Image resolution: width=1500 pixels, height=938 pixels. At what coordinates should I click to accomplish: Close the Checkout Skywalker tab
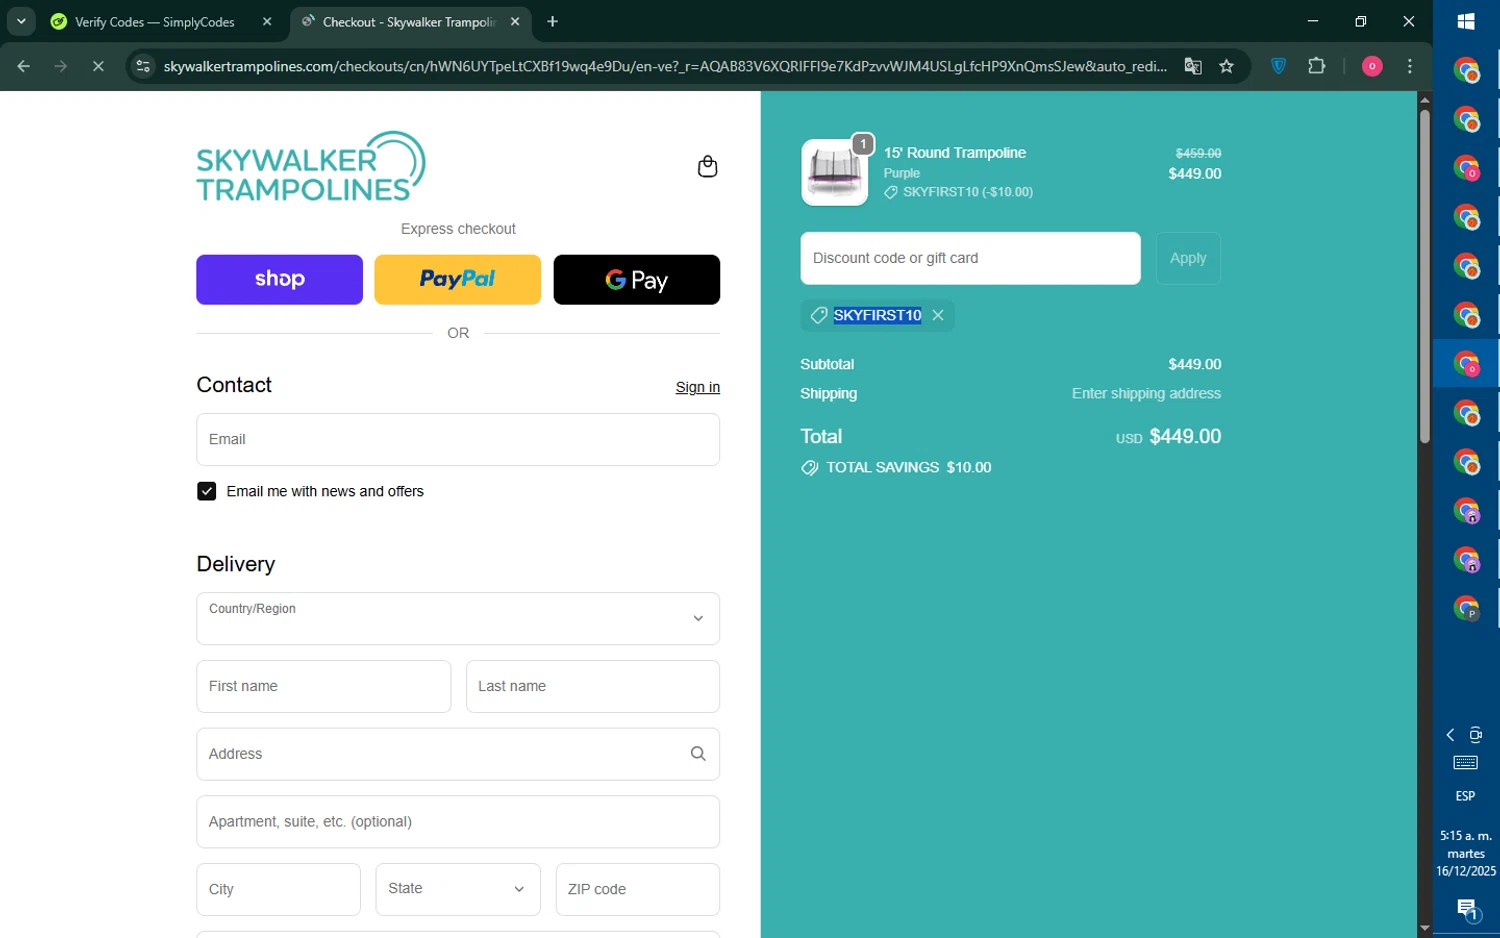click(x=515, y=22)
